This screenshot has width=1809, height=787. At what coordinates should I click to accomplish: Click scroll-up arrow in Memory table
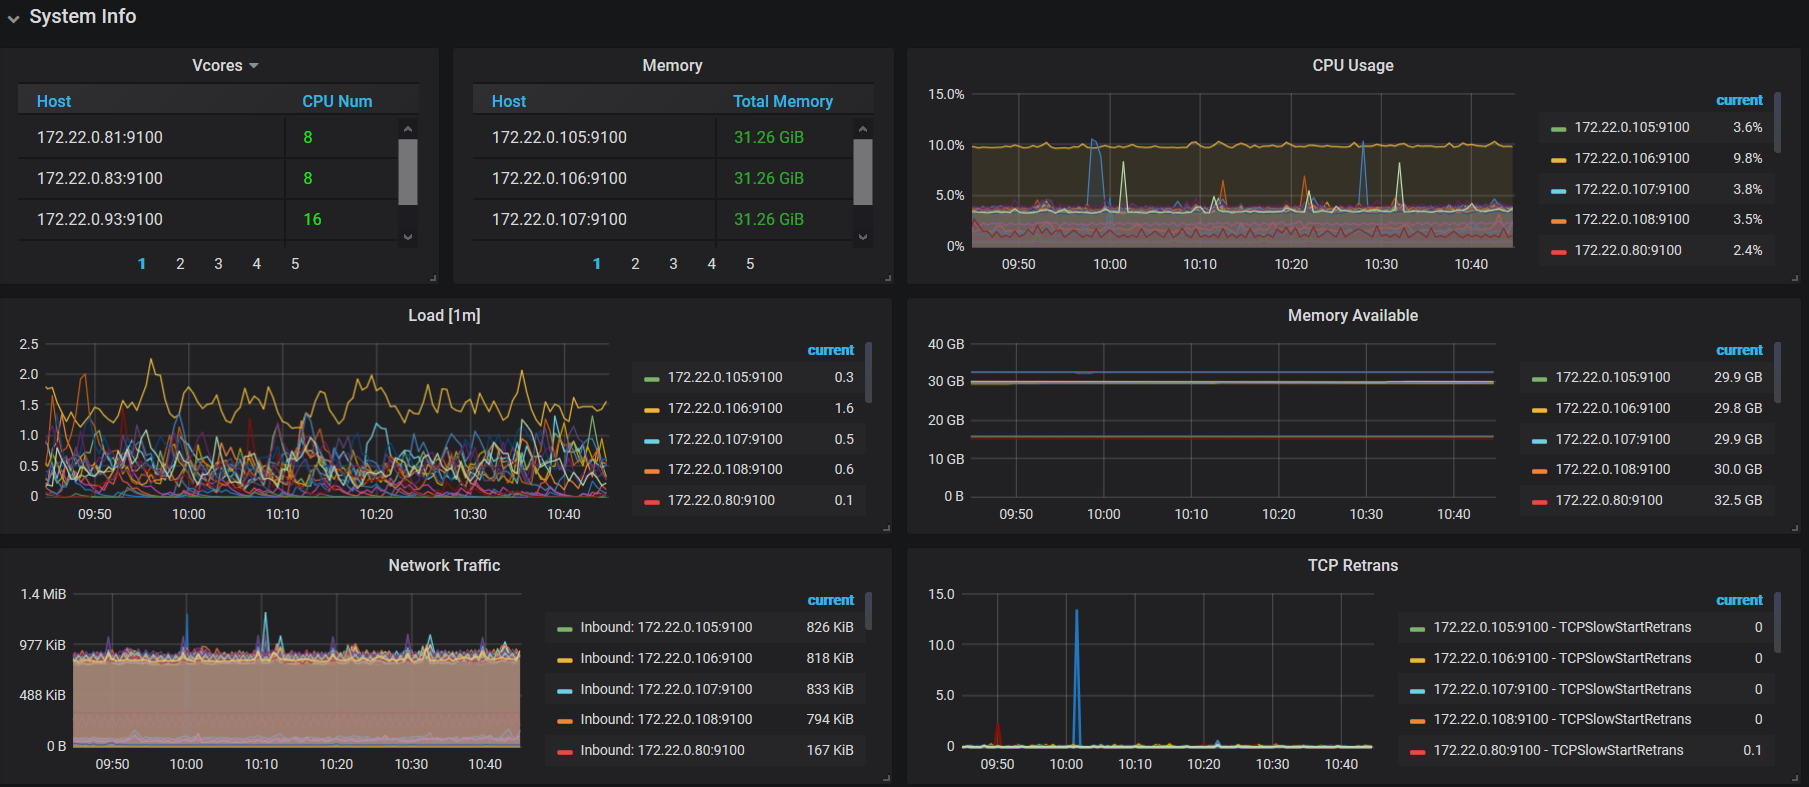tap(863, 129)
